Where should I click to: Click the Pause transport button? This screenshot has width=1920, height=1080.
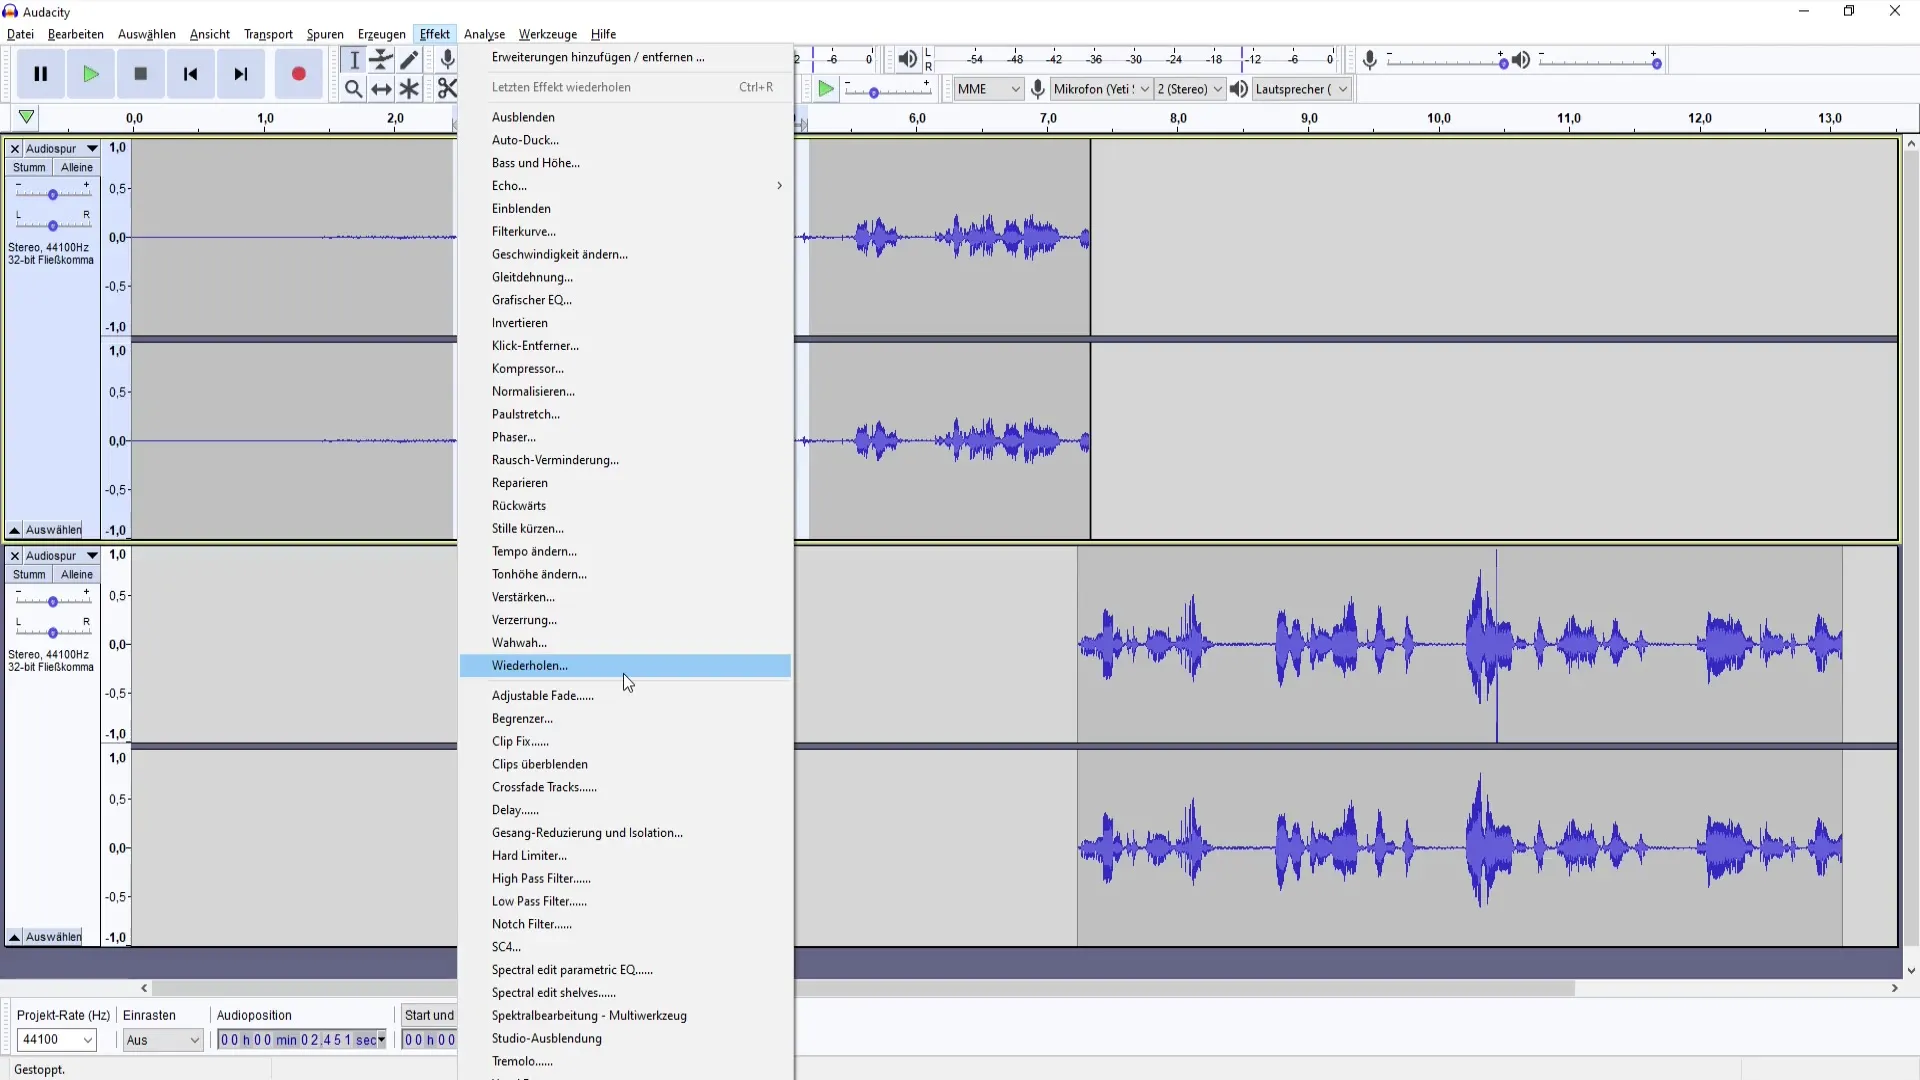click(x=41, y=74)
